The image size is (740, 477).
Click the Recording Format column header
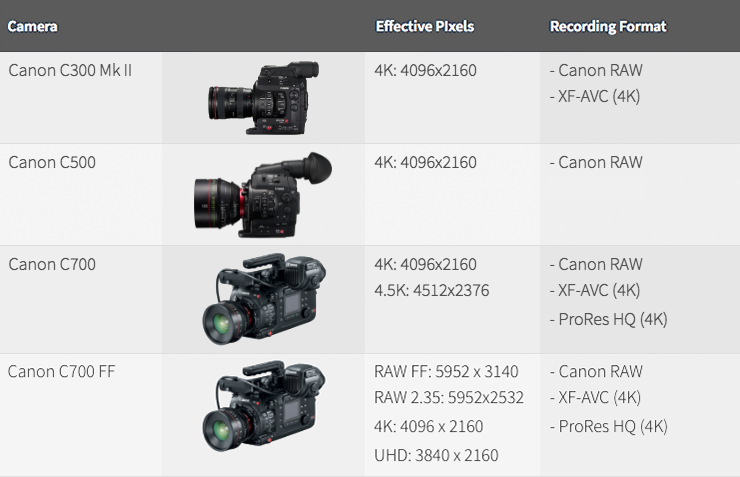click(x=608, y=26)
